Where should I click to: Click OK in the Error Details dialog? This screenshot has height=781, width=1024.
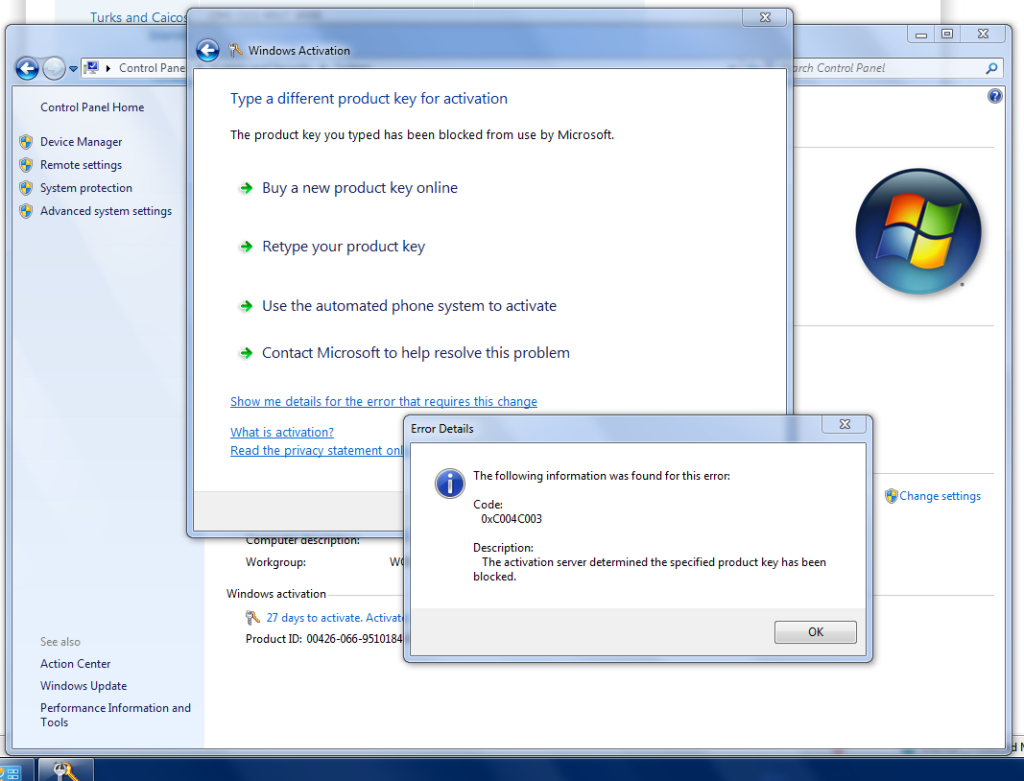(815, 632)
